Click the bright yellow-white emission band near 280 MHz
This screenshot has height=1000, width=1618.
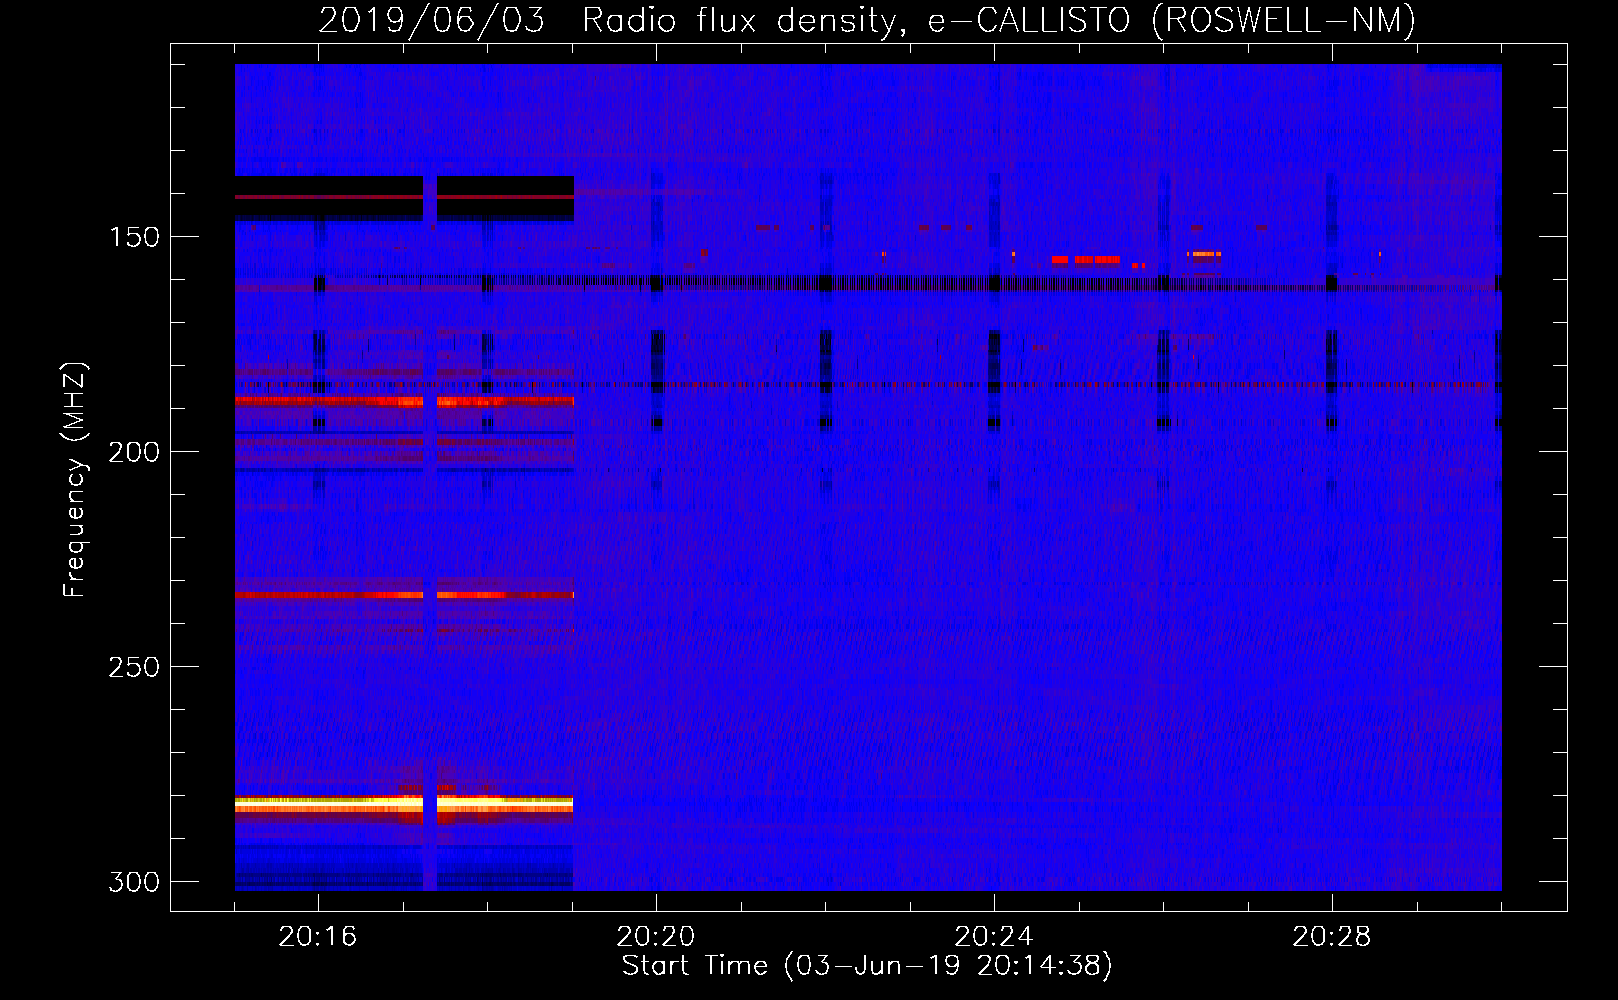[404, 804]
